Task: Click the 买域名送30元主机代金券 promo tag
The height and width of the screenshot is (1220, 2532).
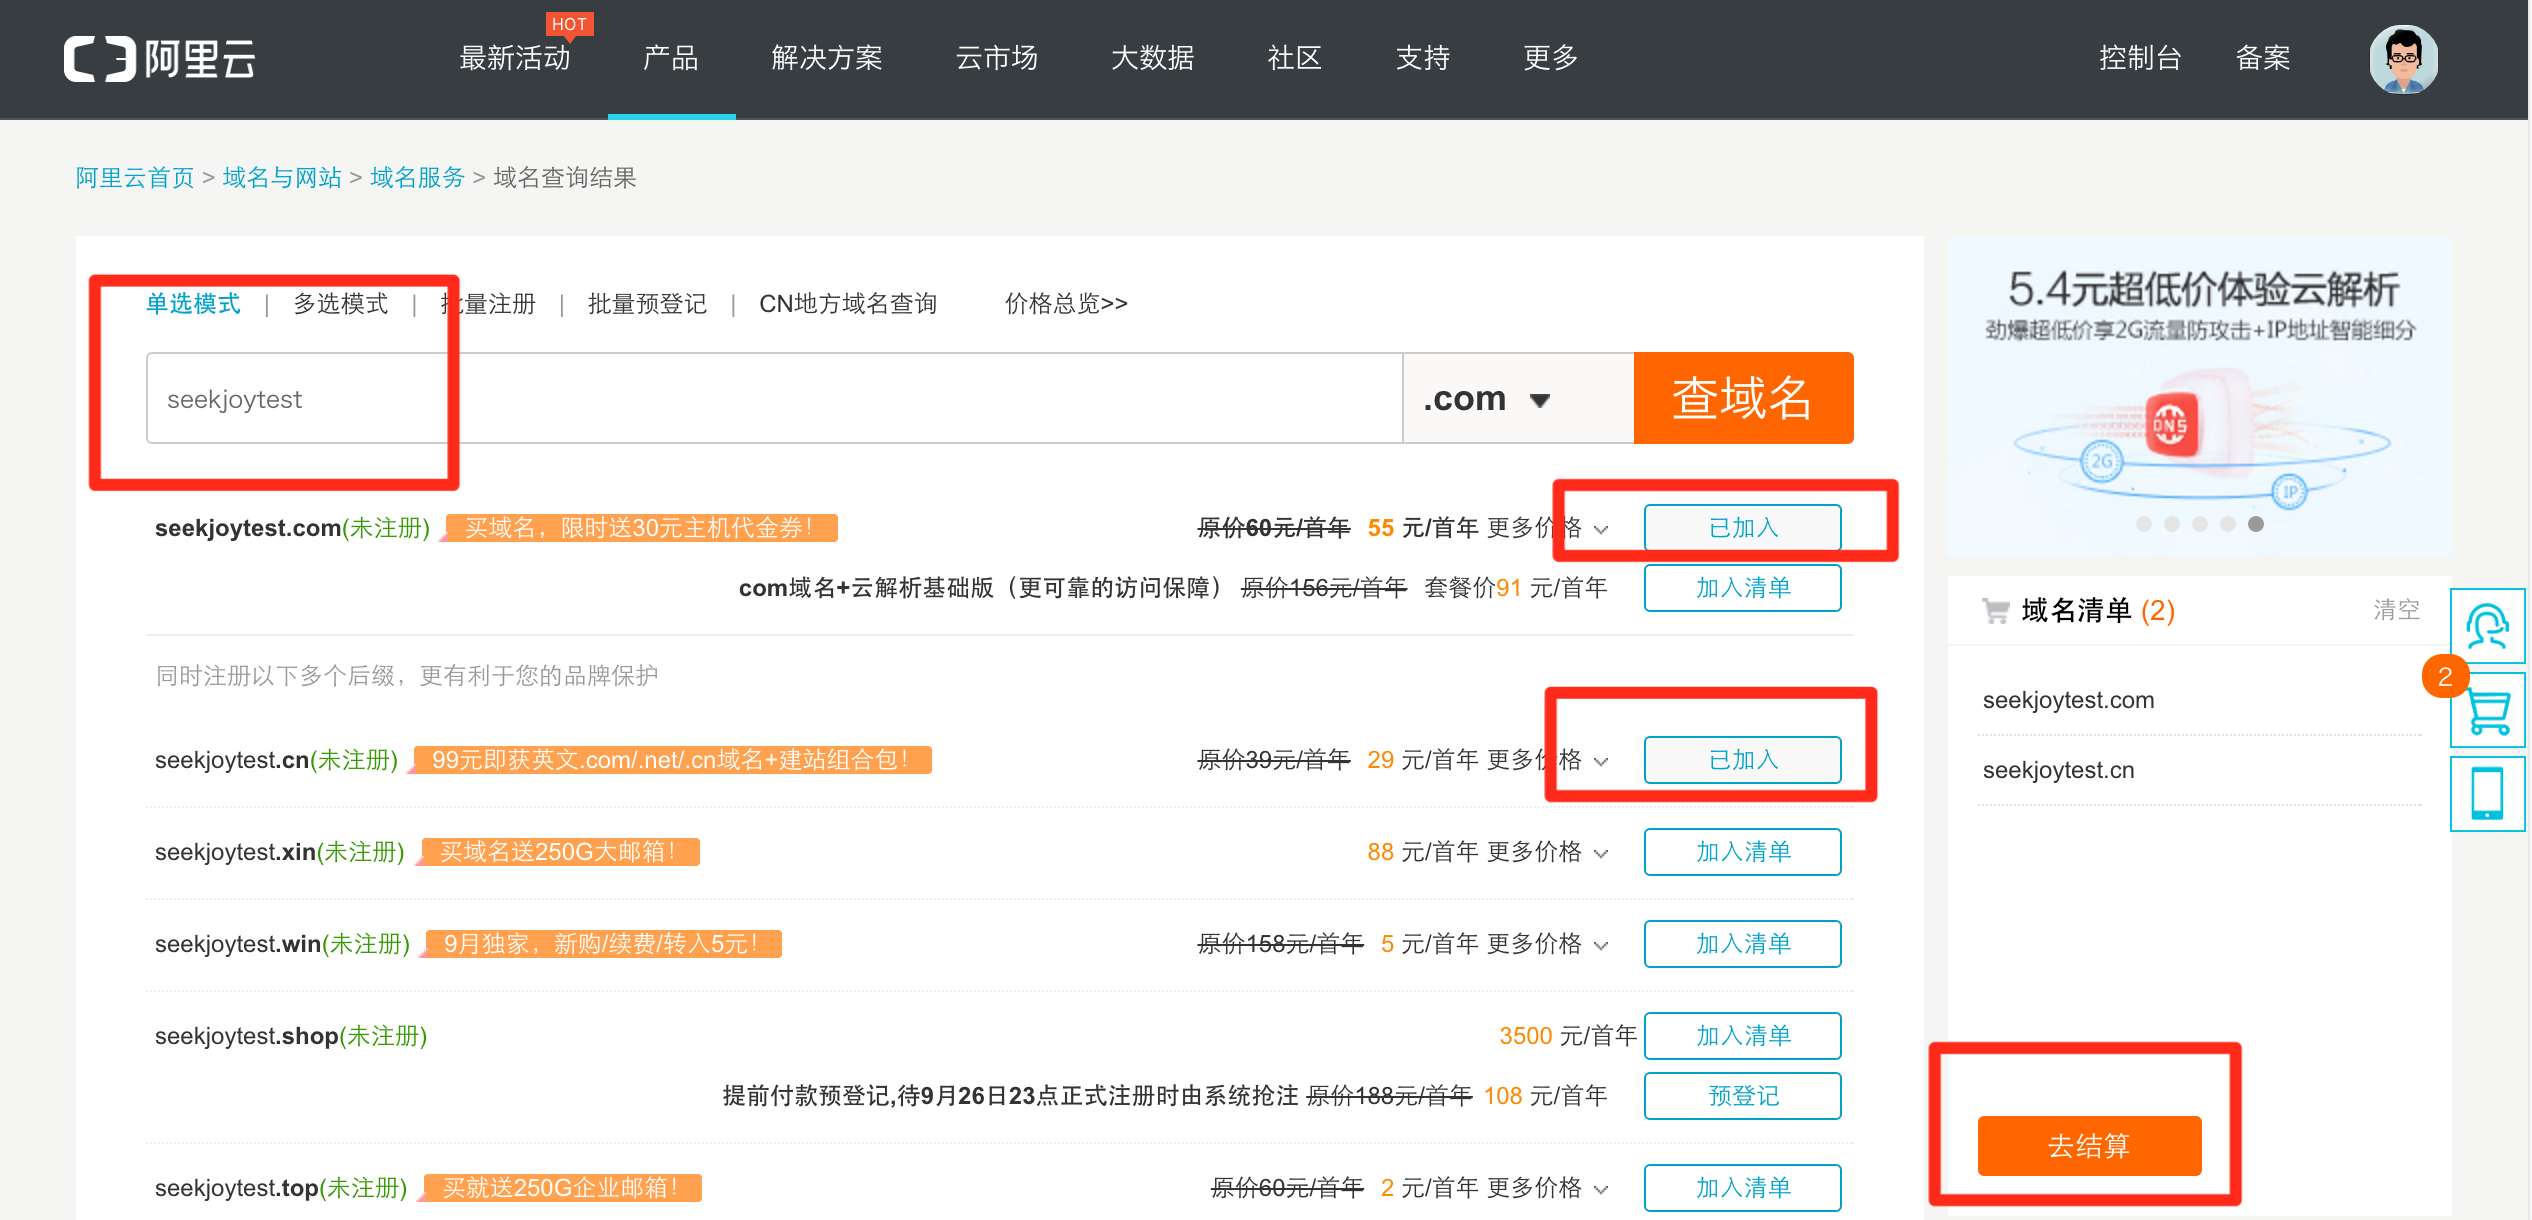Action: (640, 528)
